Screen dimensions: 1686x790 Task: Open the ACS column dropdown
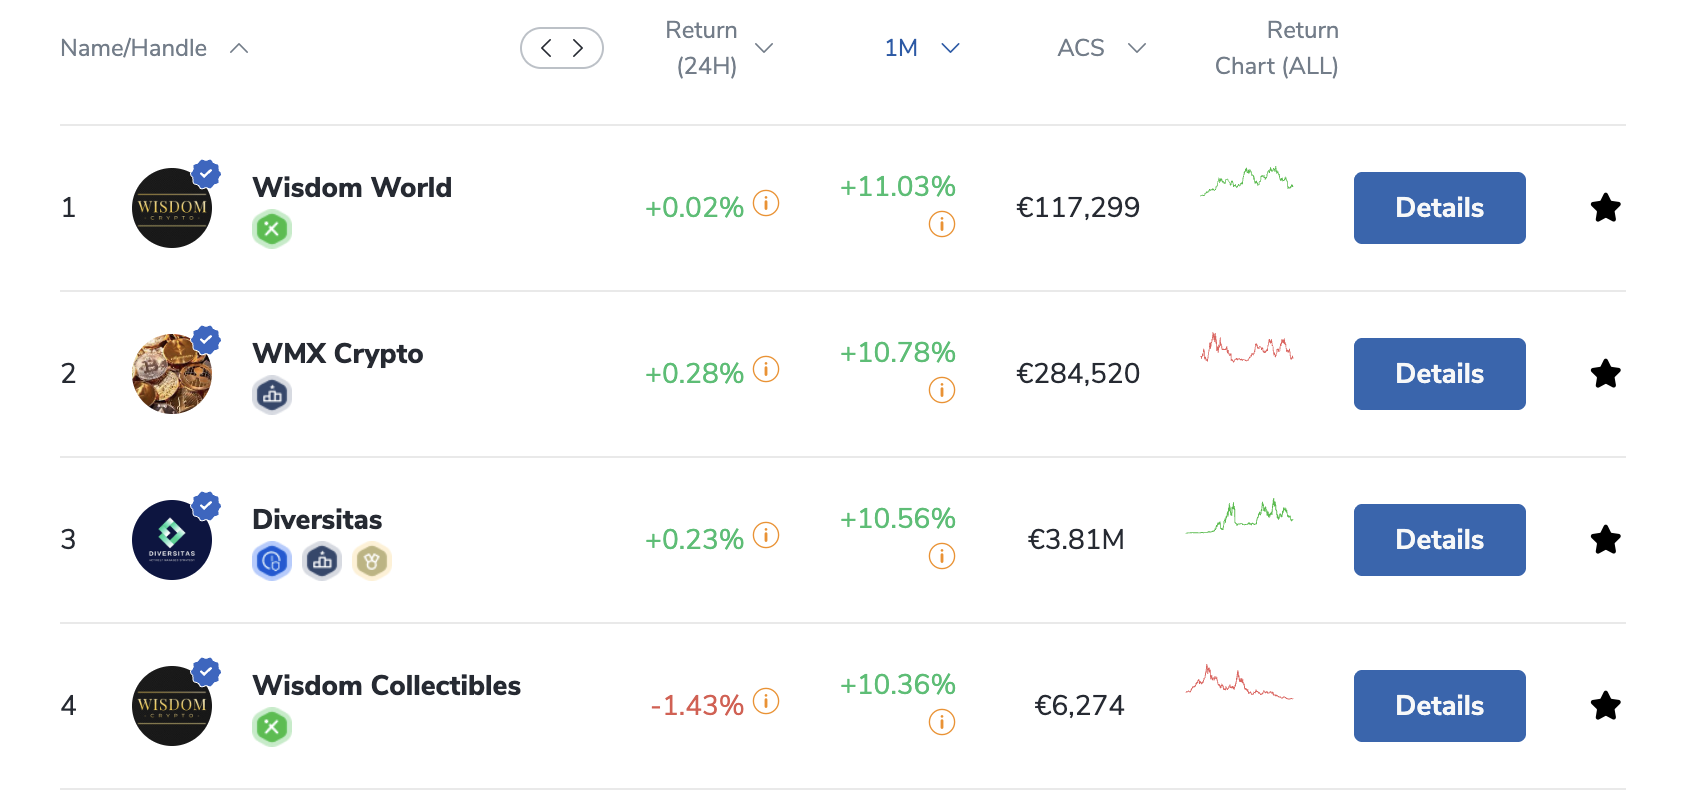[x=1136, y=48]
